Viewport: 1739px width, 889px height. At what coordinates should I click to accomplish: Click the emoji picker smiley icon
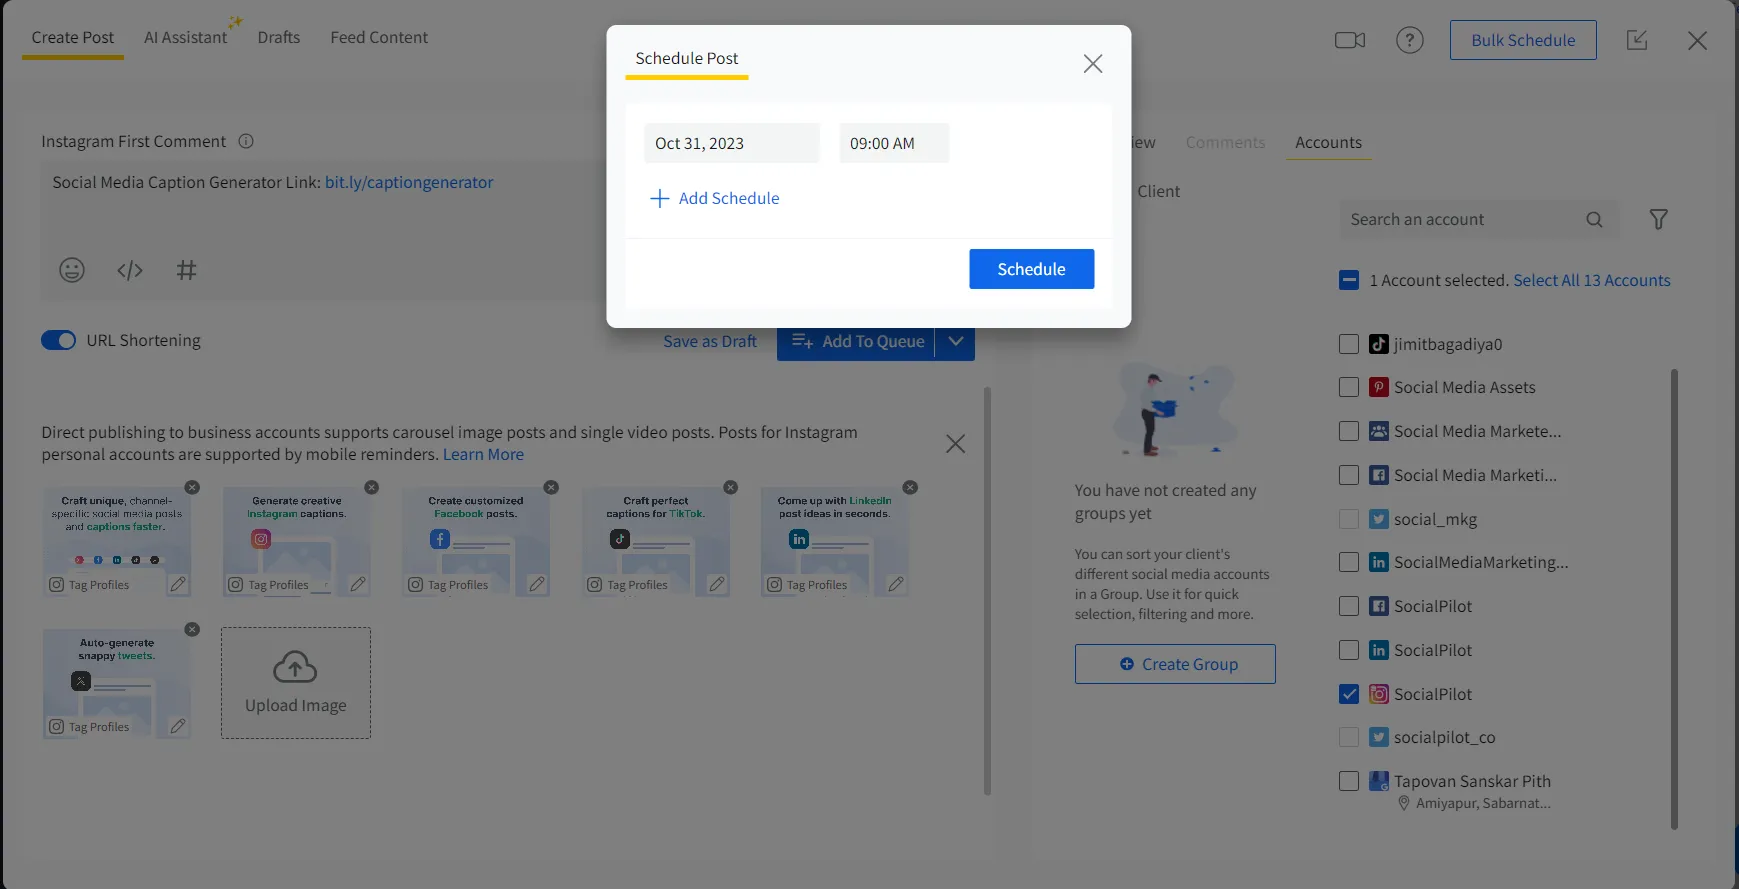point(72,270)
